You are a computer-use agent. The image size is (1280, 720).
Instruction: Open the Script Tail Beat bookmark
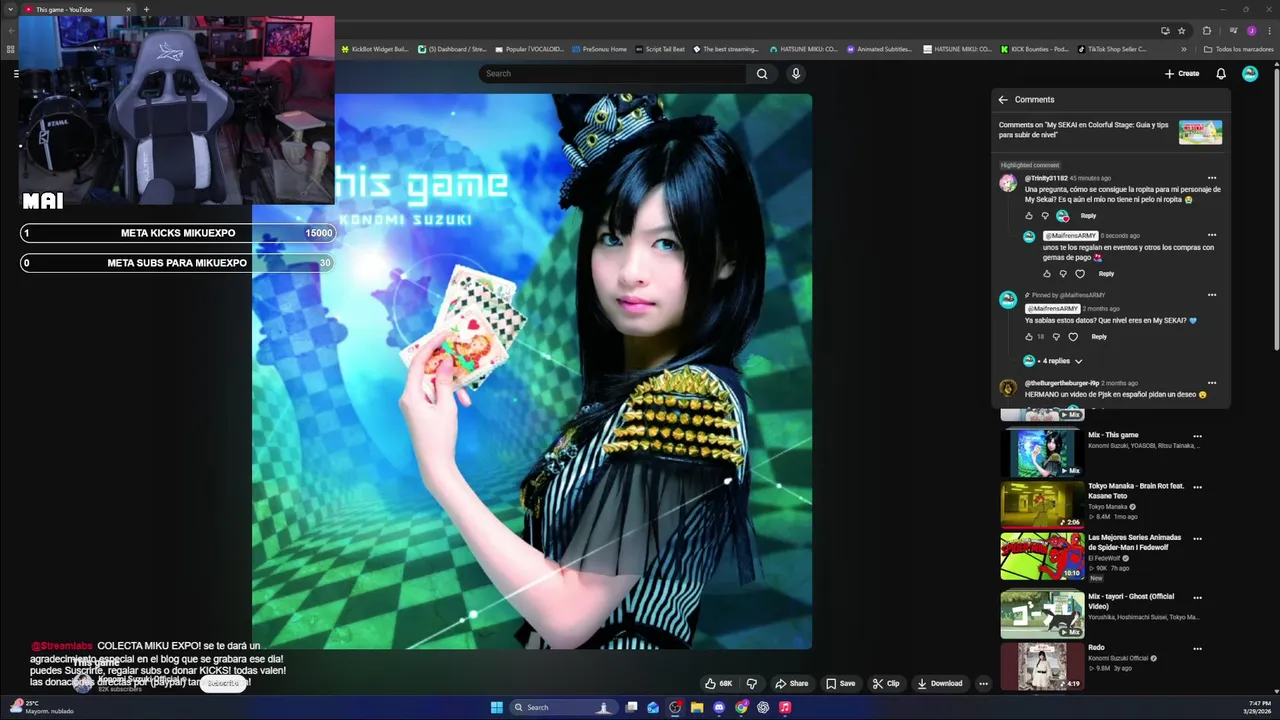tap(660, 49)
